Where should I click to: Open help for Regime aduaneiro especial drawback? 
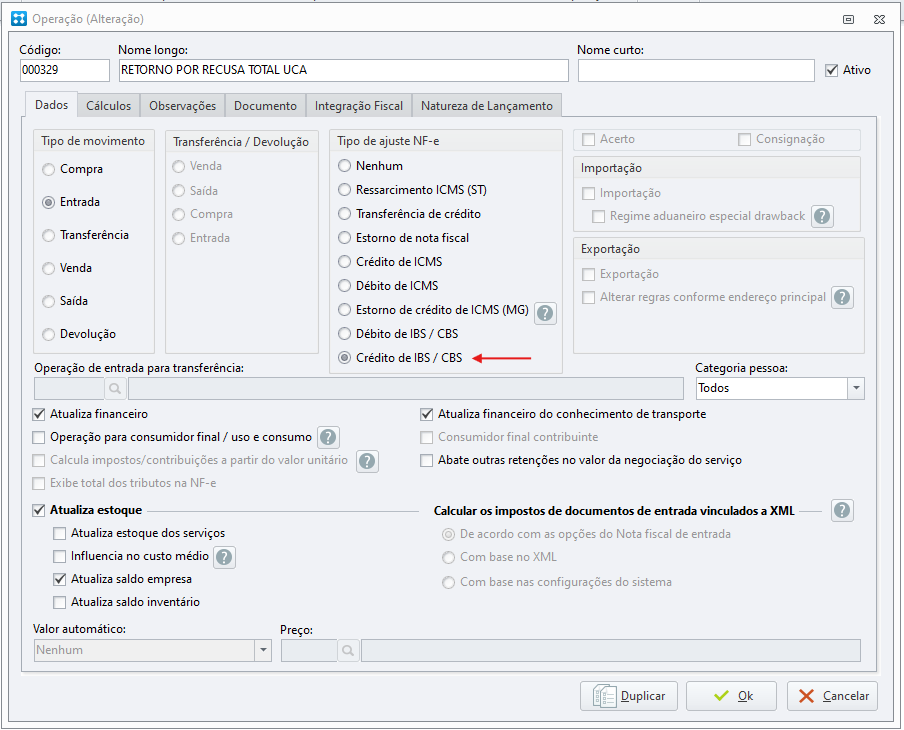pyautogui.click(x=822, y=216)
